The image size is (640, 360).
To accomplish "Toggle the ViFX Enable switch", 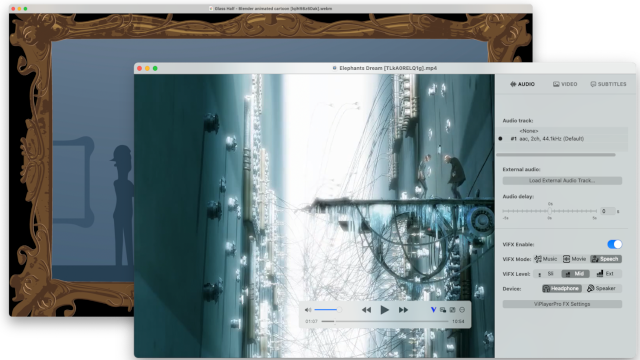I will 615,244.
